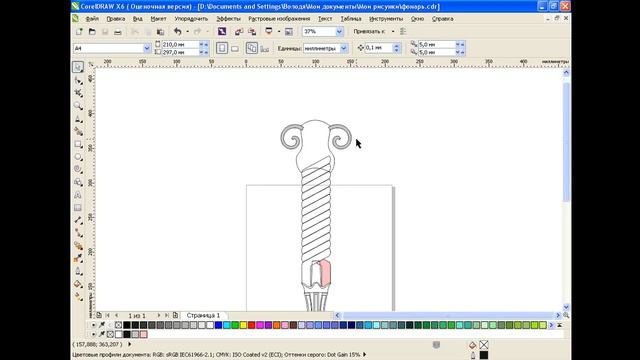Viewport: 640px width, 360px height.
Task: Open the application launcher dropdown arrow
Action: [x=279, y=31]
